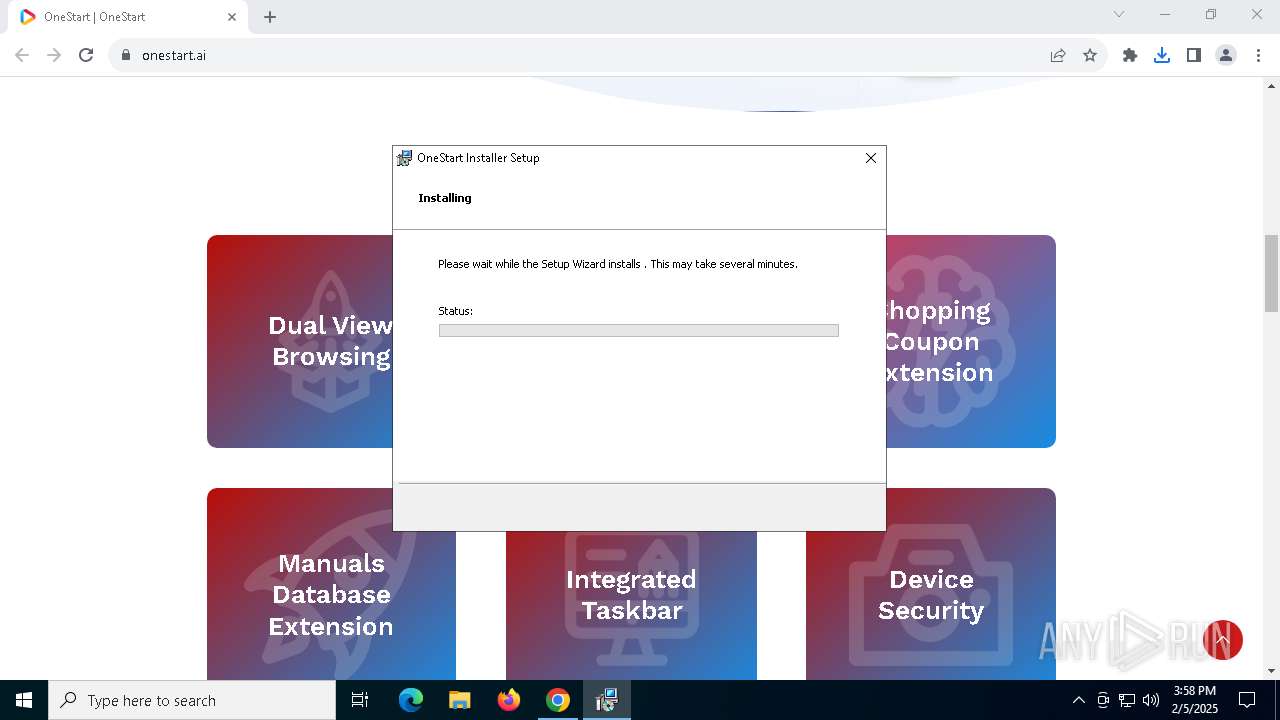The width and height of the screenshot is (1280, 720).
Task: Launch Firefox from the taskbar
Action: [509, 700]
